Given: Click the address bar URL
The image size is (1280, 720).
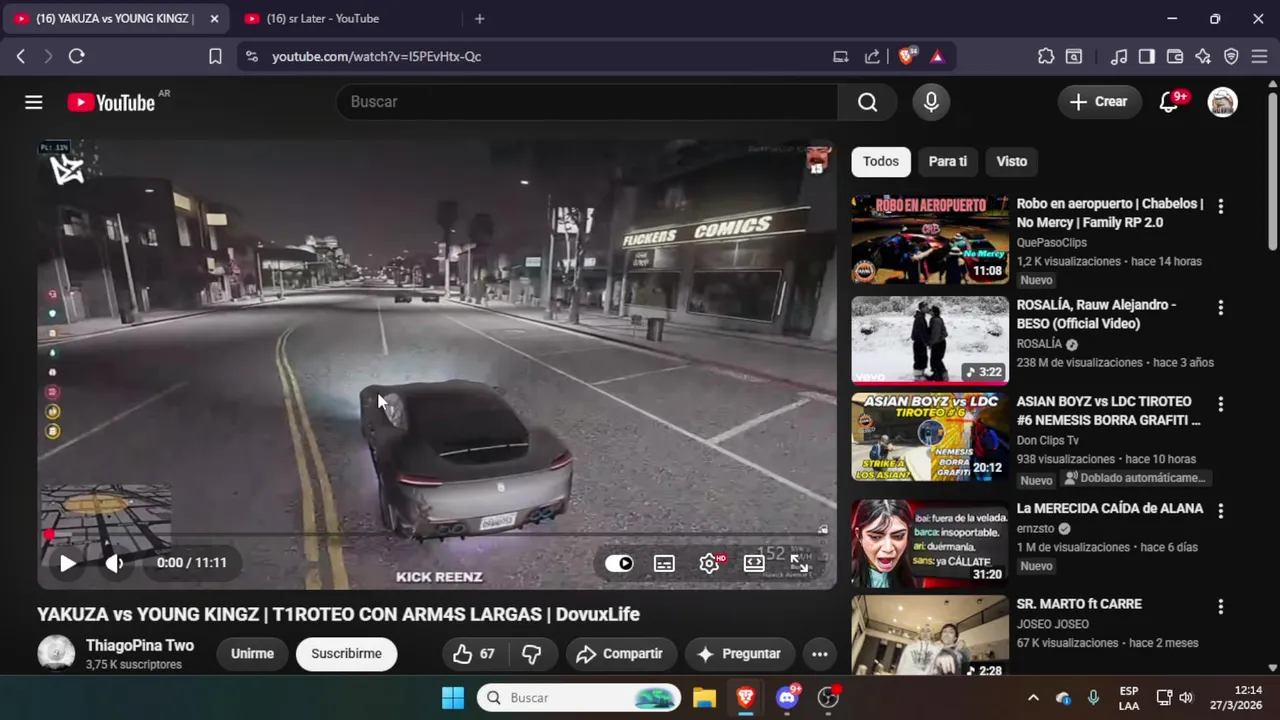Looking at the screenshot, I should (377, 57).
